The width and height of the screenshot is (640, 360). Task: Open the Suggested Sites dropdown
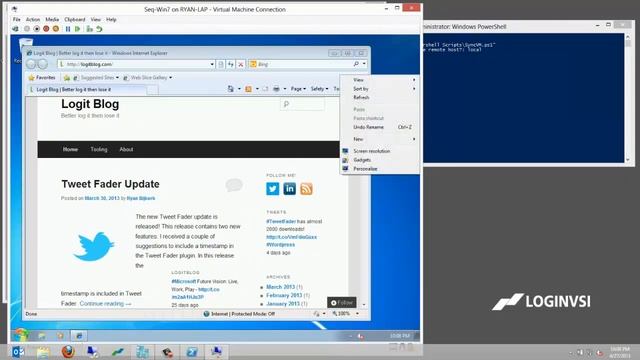pos(96,78)
